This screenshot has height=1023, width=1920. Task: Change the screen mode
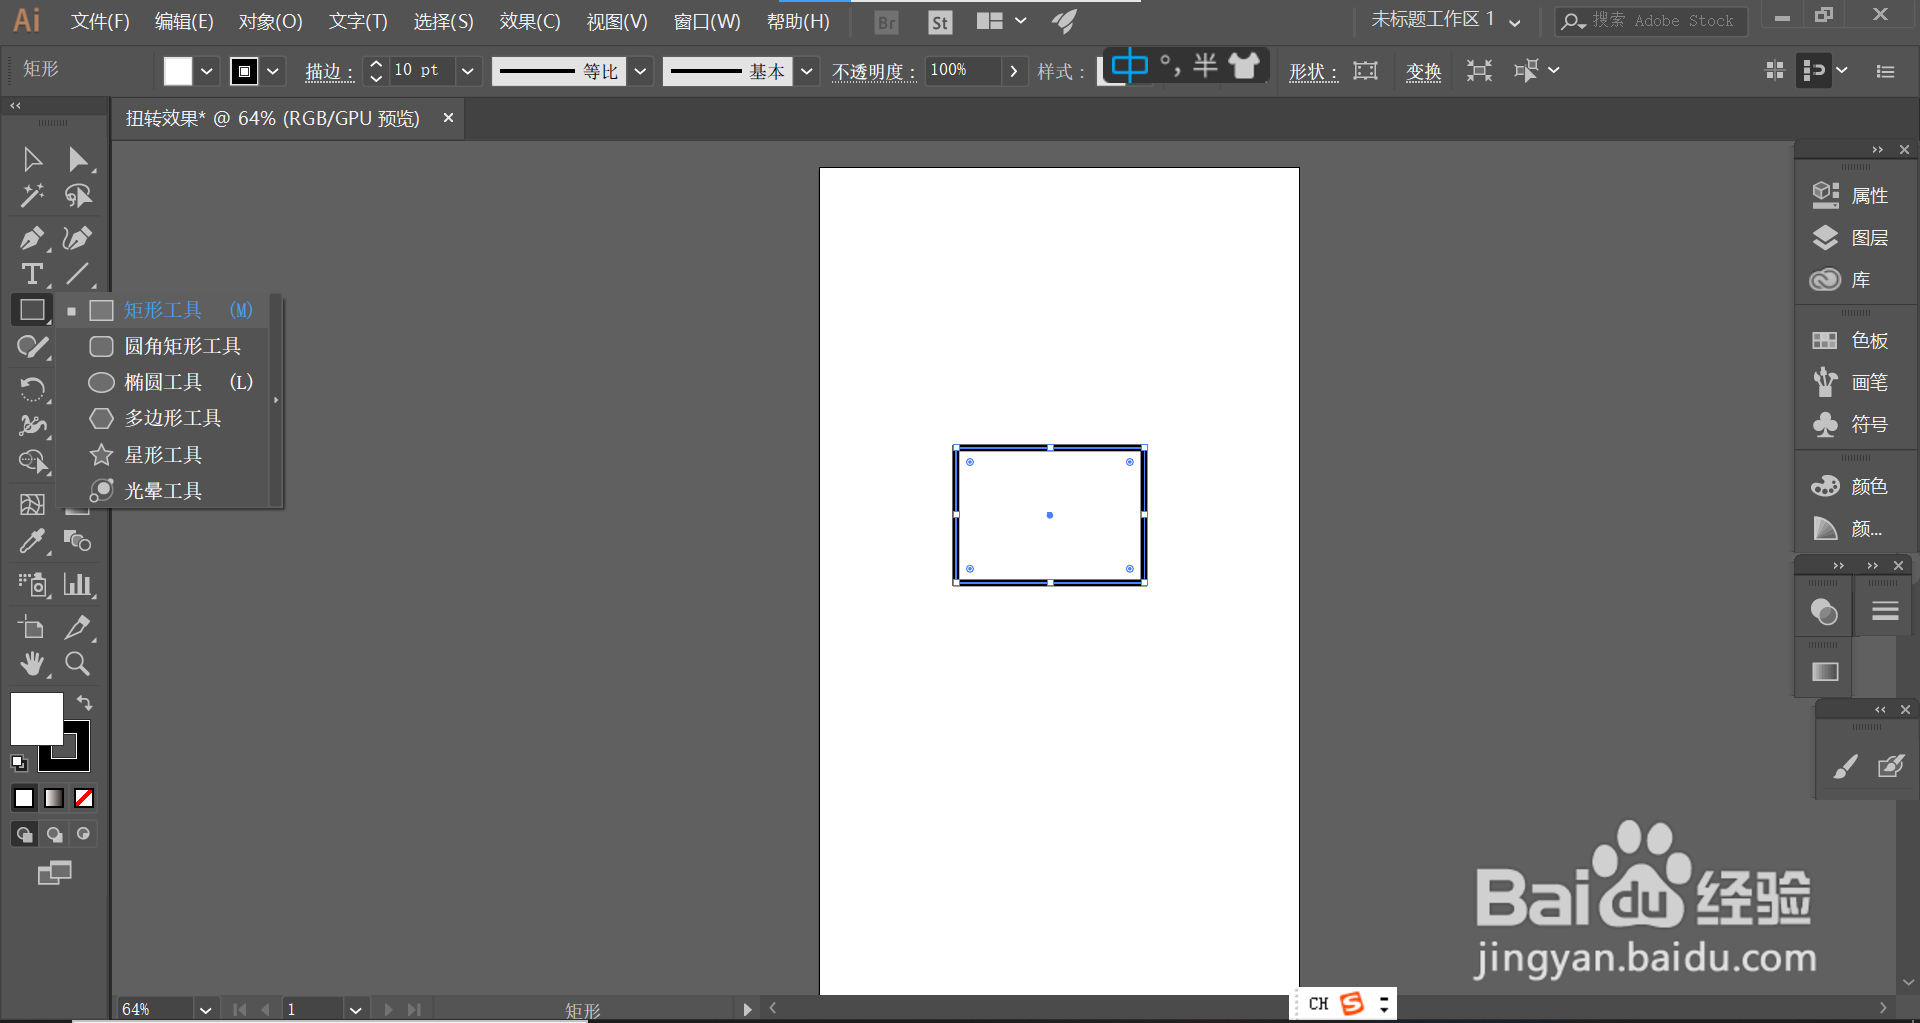(55, 873)
